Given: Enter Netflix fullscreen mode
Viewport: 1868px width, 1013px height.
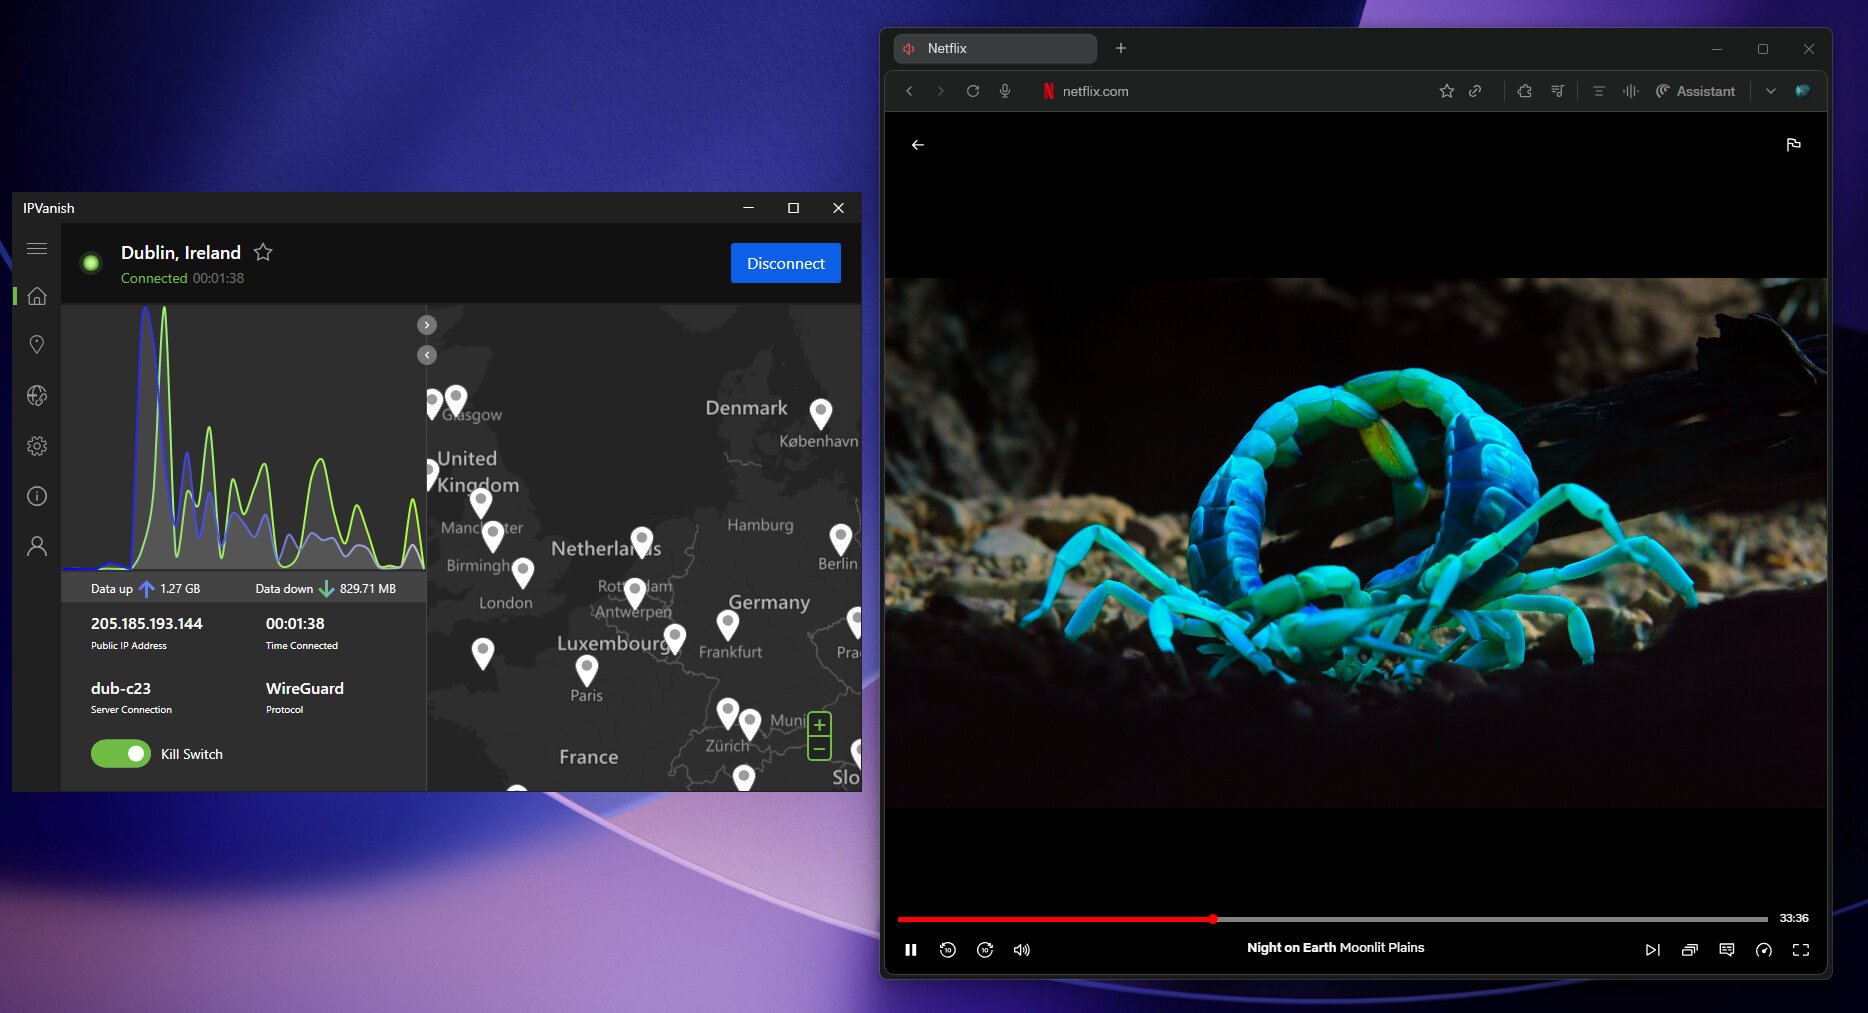Looking at the screenshot, I should point(1801,950).
